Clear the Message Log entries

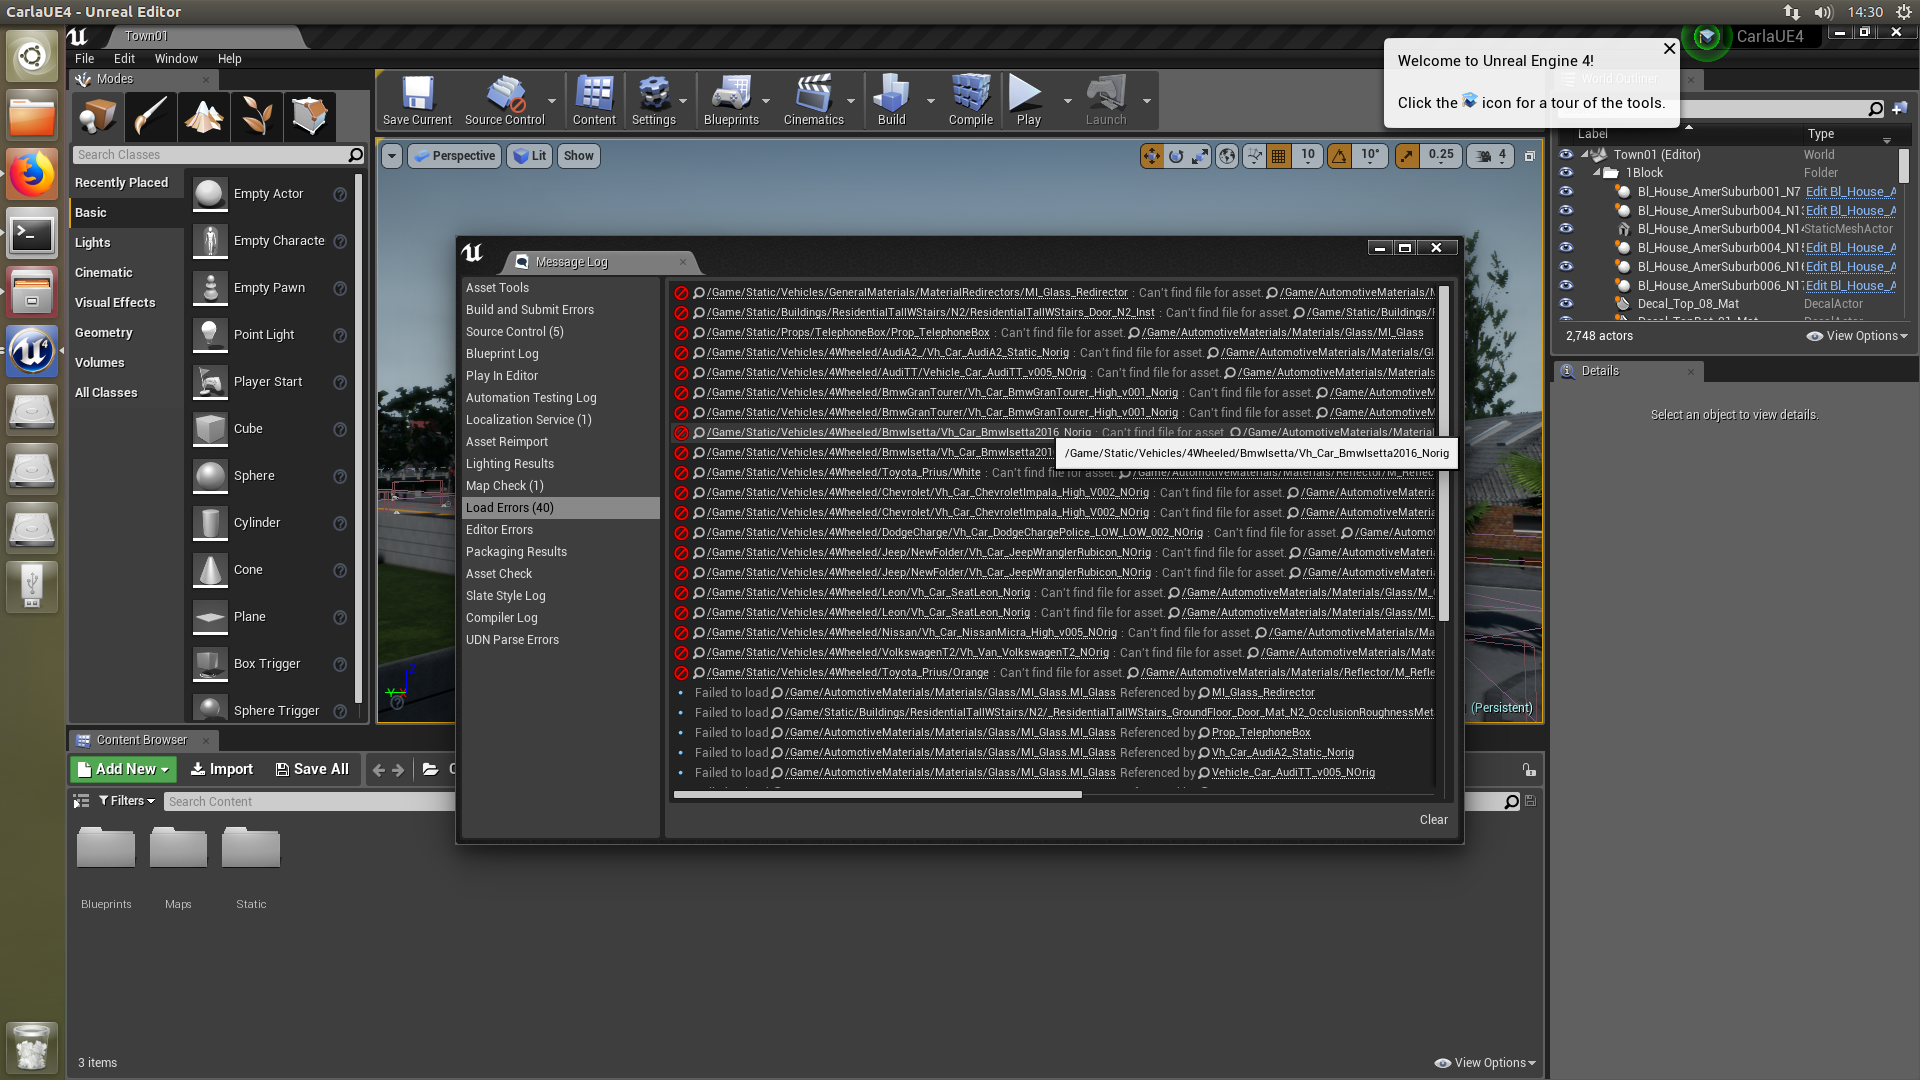coord(1432,819)
